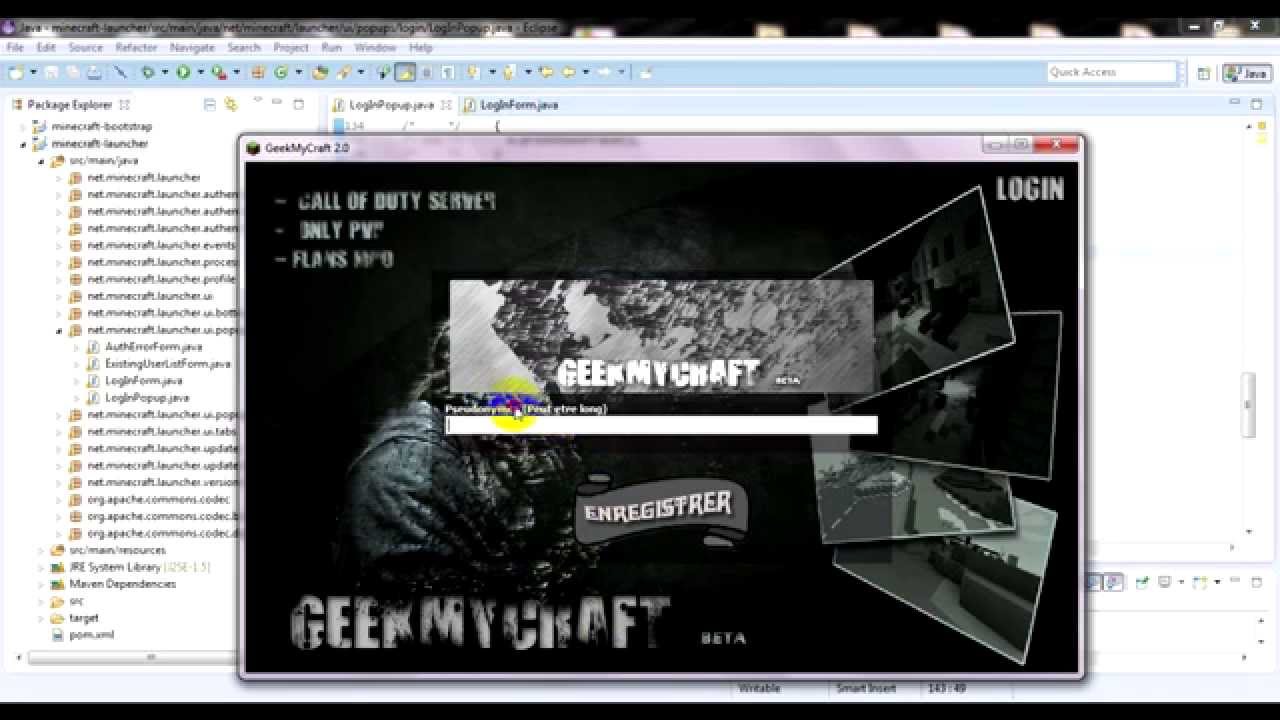Select ExistingUserListForm.java in Package Explorer
The image size is (1280, 720).
pos(167,364)
